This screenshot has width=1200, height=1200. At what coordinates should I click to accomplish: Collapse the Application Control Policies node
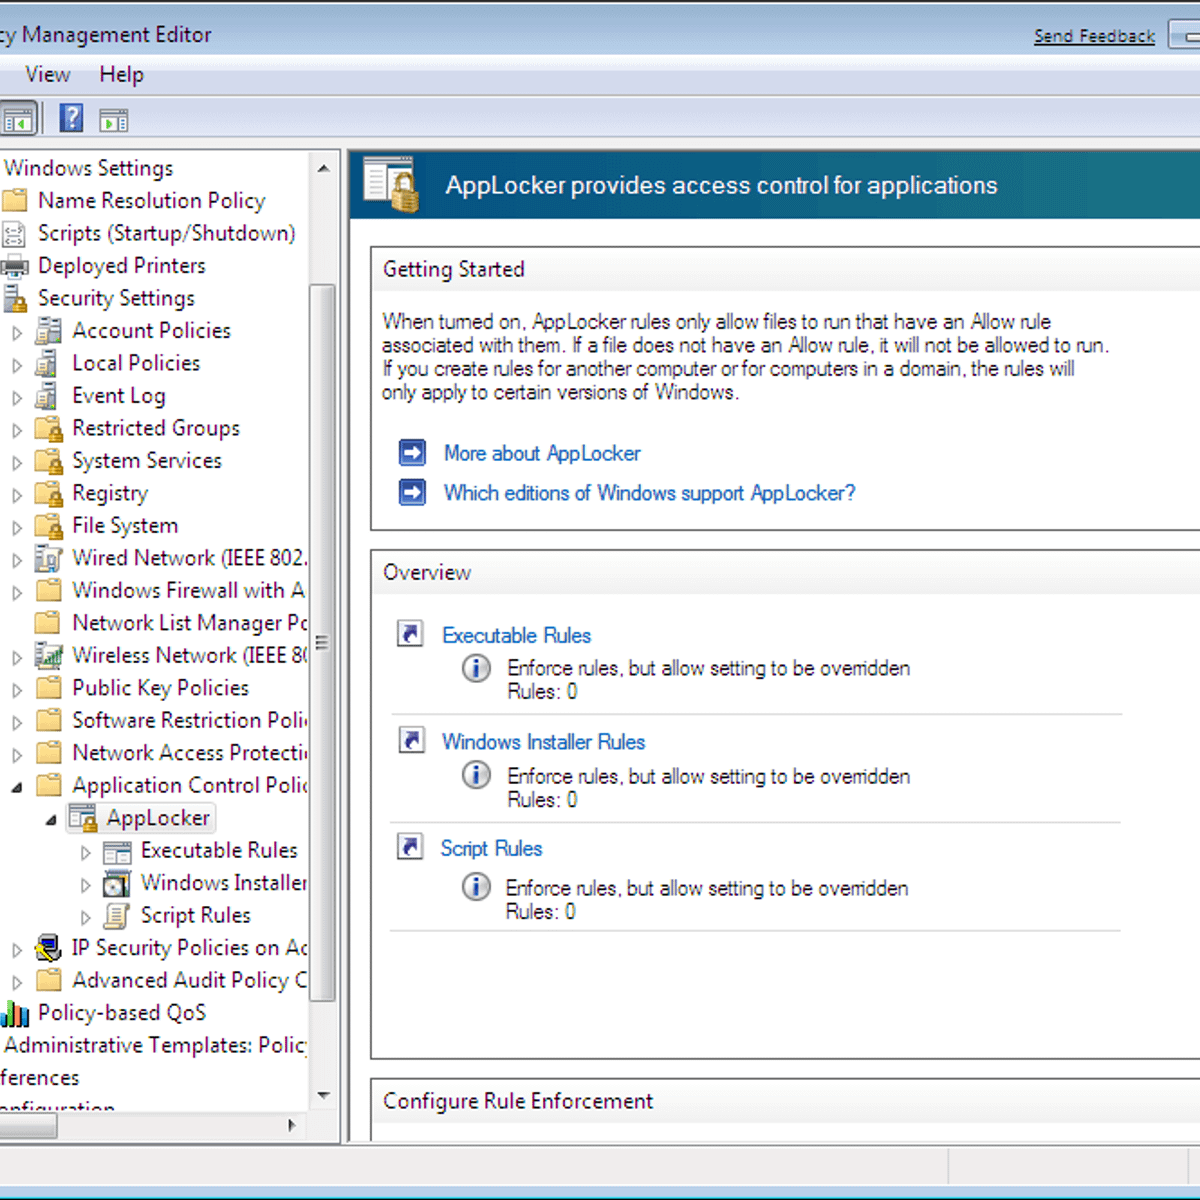[x=17, y=787]
